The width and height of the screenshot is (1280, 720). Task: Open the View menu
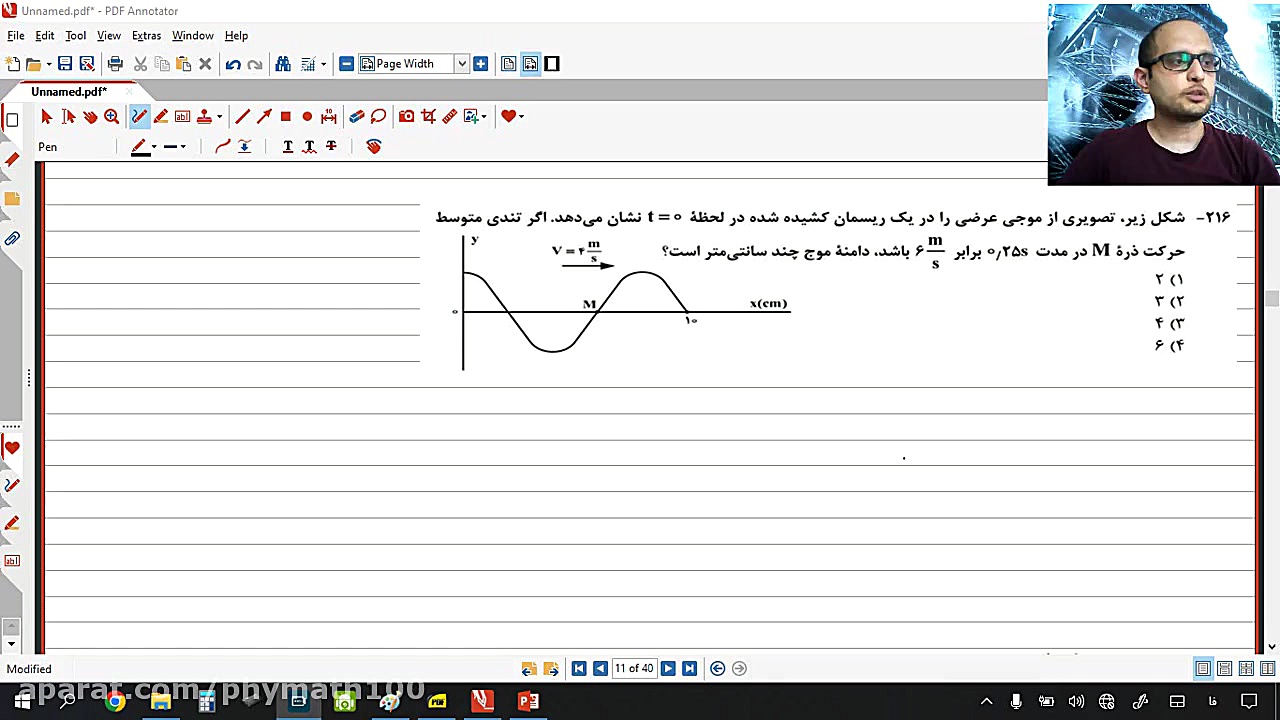click(109, 35)
